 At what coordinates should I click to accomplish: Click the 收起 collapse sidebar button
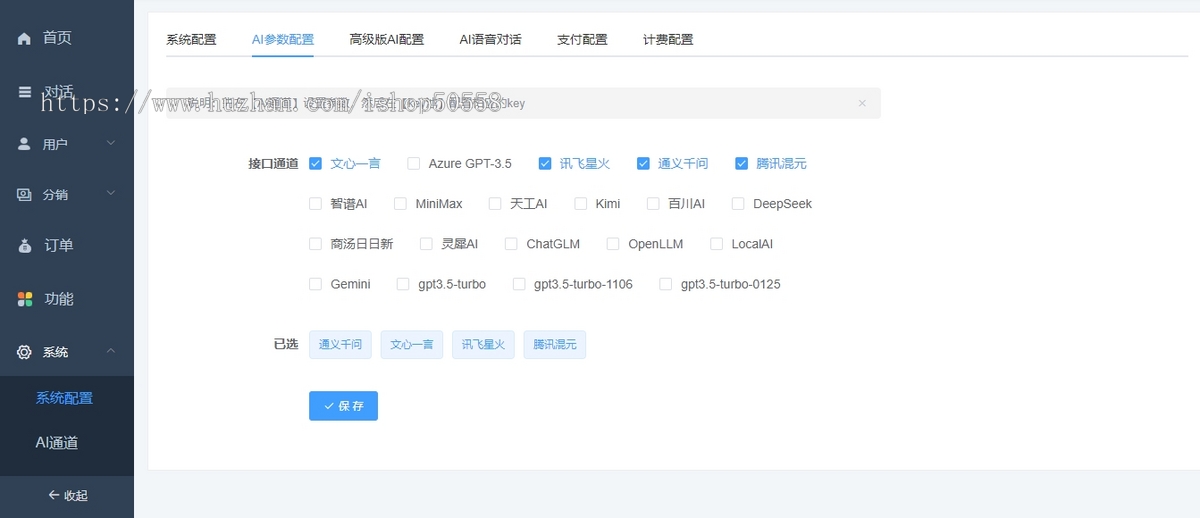pyautogui.click(x=67, y=495)
